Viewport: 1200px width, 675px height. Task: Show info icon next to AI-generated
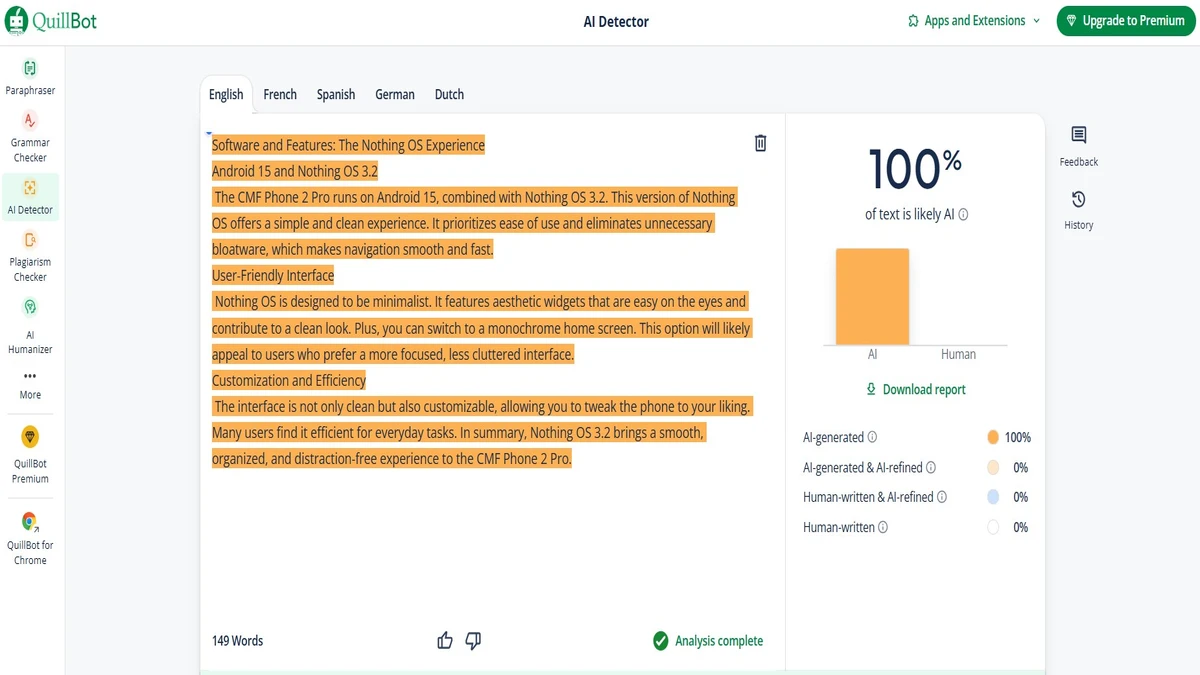coord(872,437)
